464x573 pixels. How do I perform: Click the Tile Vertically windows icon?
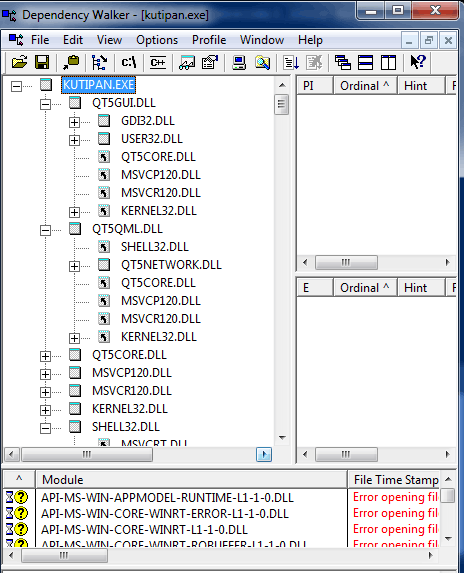388,62
